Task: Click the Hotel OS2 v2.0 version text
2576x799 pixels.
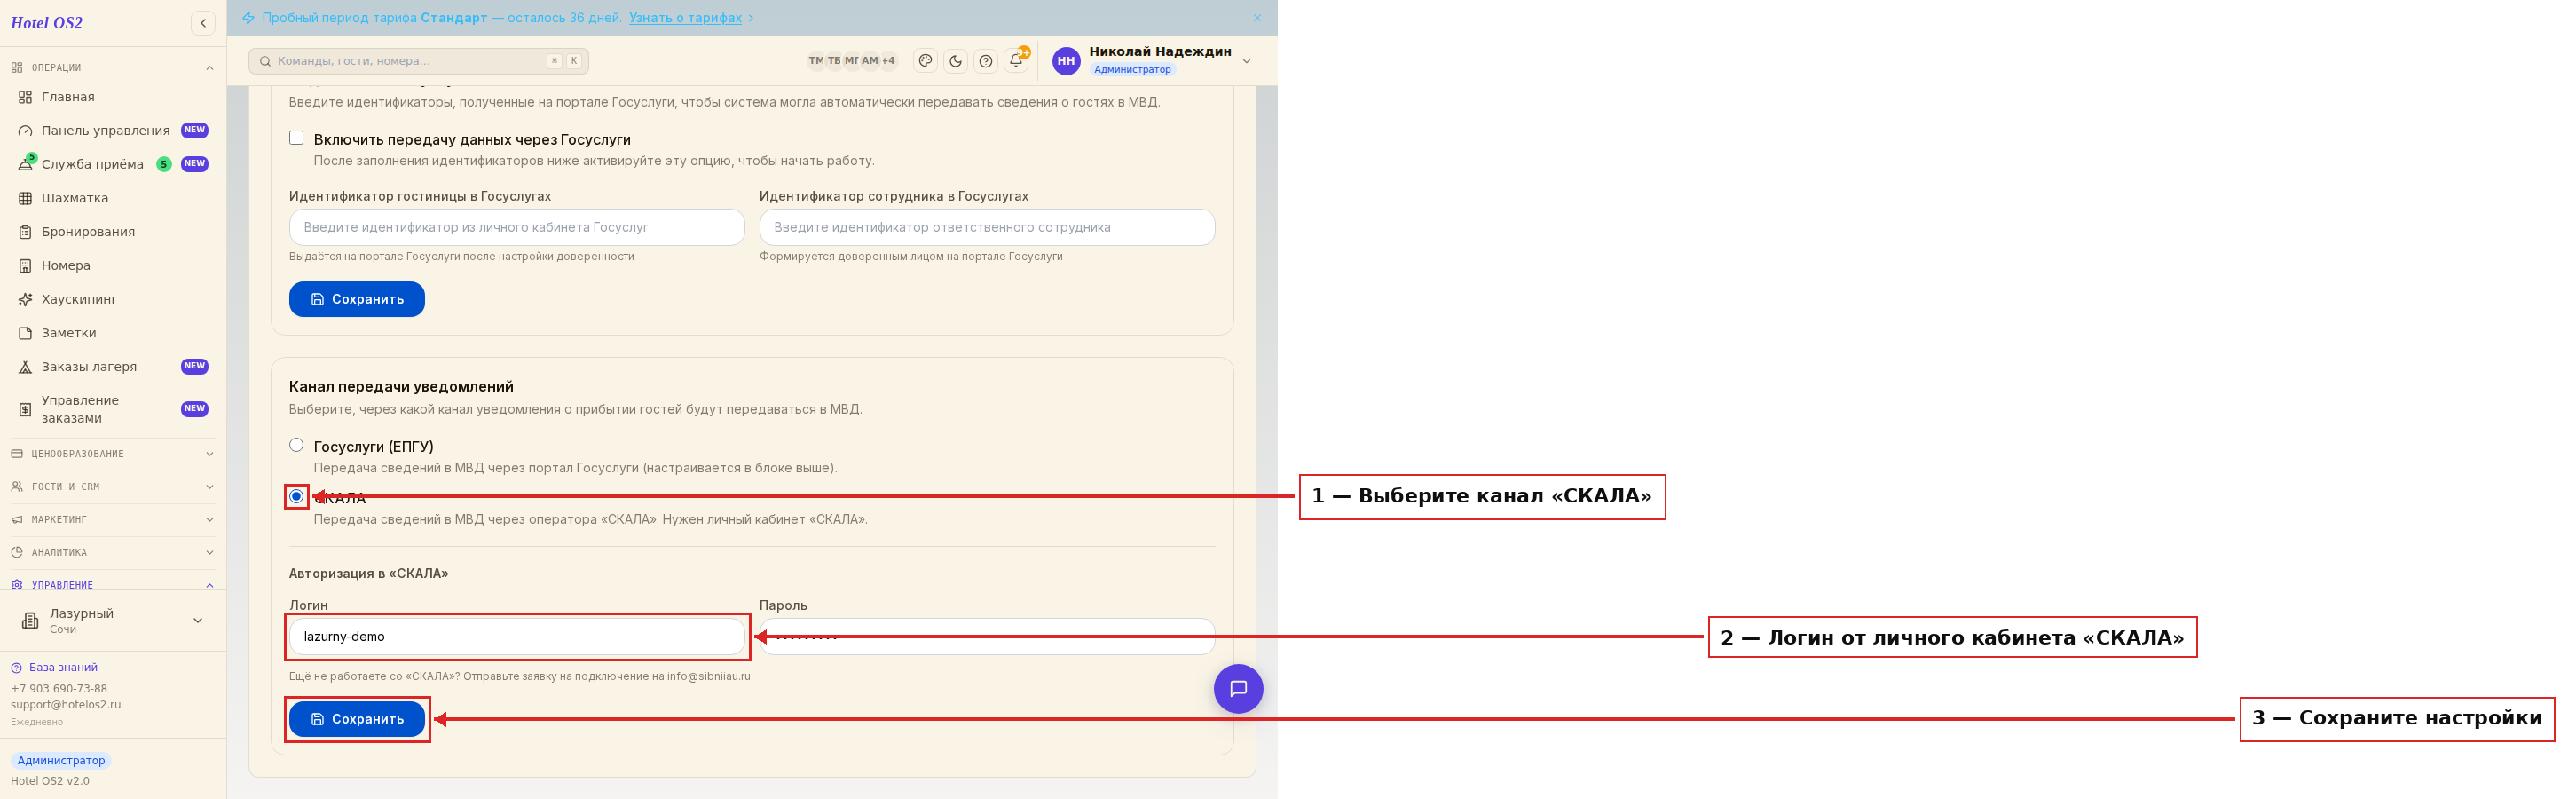Action: pyautogui.click(x=50, y=782)
